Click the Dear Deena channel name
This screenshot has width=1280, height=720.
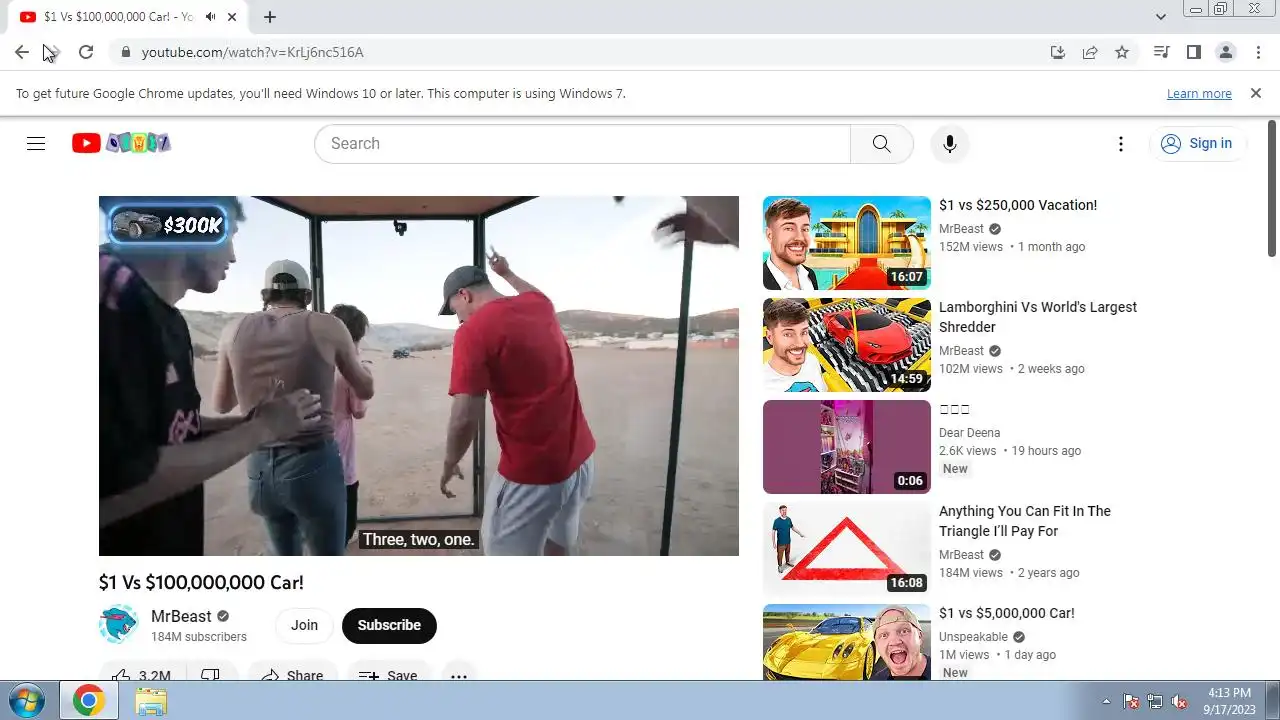point(970,433)
